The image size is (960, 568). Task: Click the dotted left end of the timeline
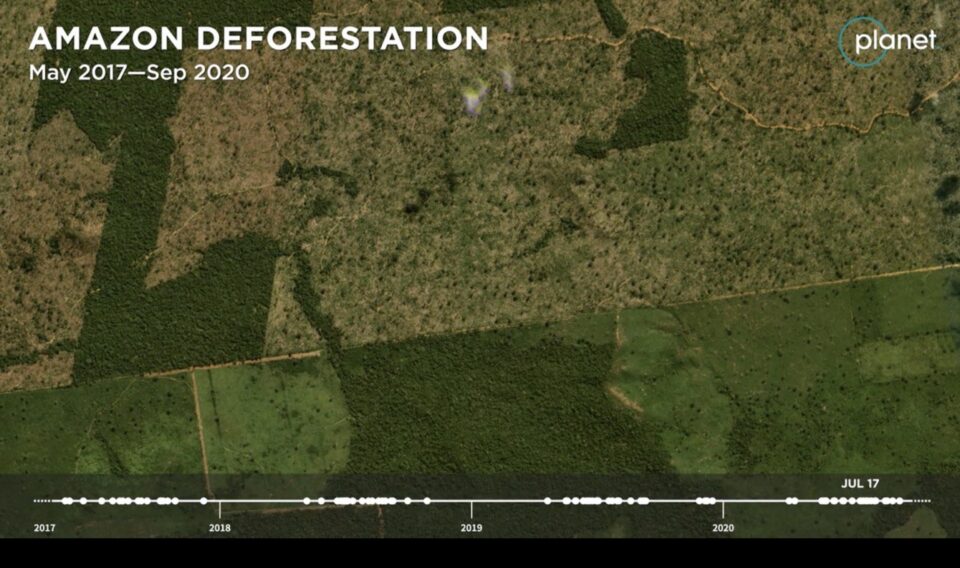pos(42,500)
